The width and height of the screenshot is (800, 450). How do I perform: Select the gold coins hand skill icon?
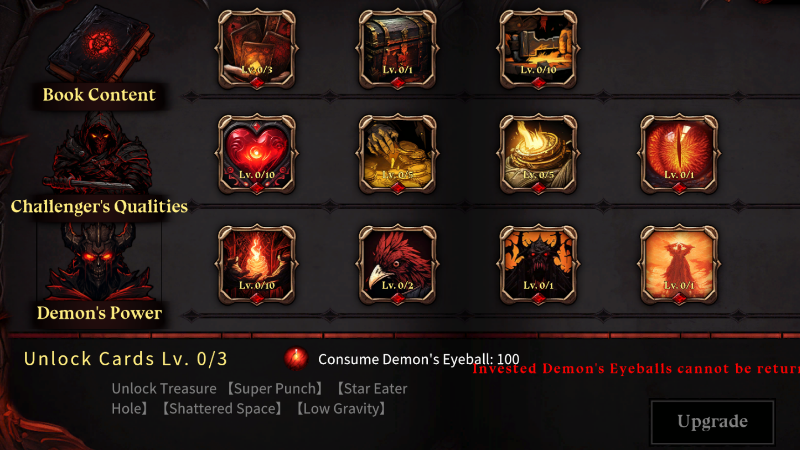[x=397, y=154]
